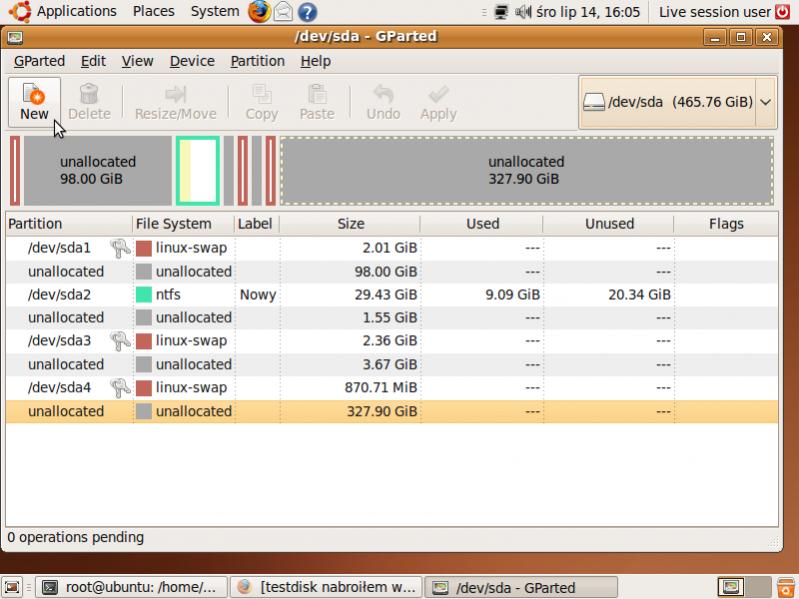This screenshot has width=799, height=599.
Task: Open the /dev/sda device selector dropdown
Action: [x=765, y=102]
